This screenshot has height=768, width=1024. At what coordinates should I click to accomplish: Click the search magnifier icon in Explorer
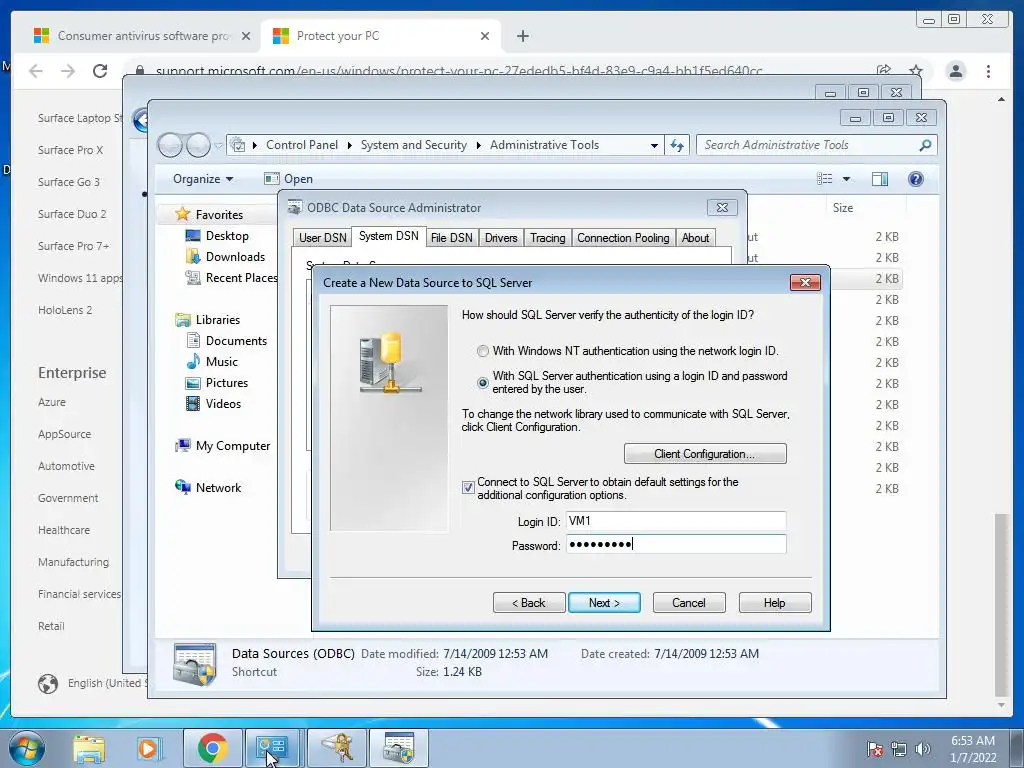(925, 145)
